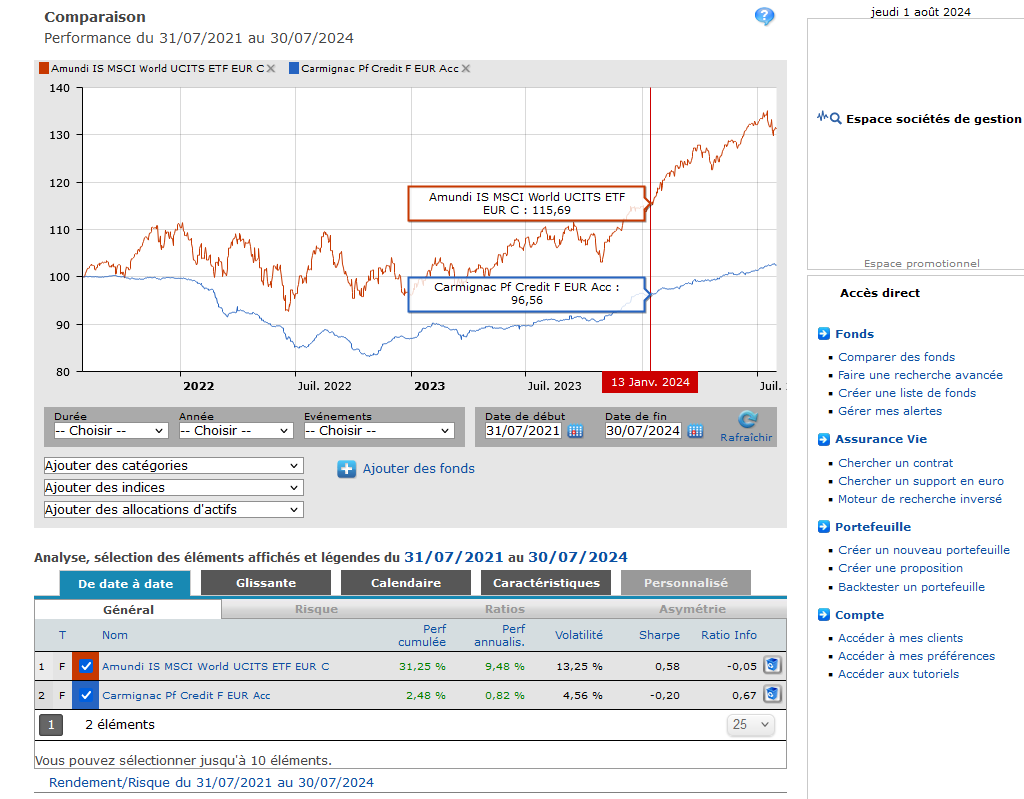Uncheck the Carmignac Pf Credit checkbox

coord(86,695)
